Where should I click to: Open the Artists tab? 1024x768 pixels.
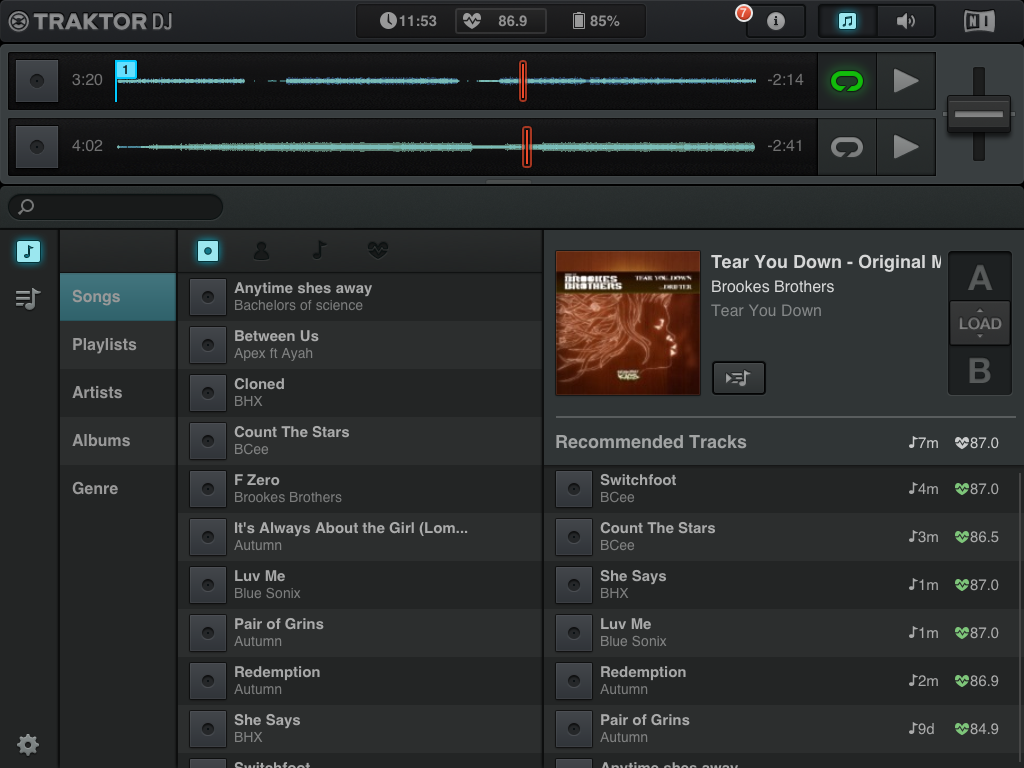pos(118,392)
